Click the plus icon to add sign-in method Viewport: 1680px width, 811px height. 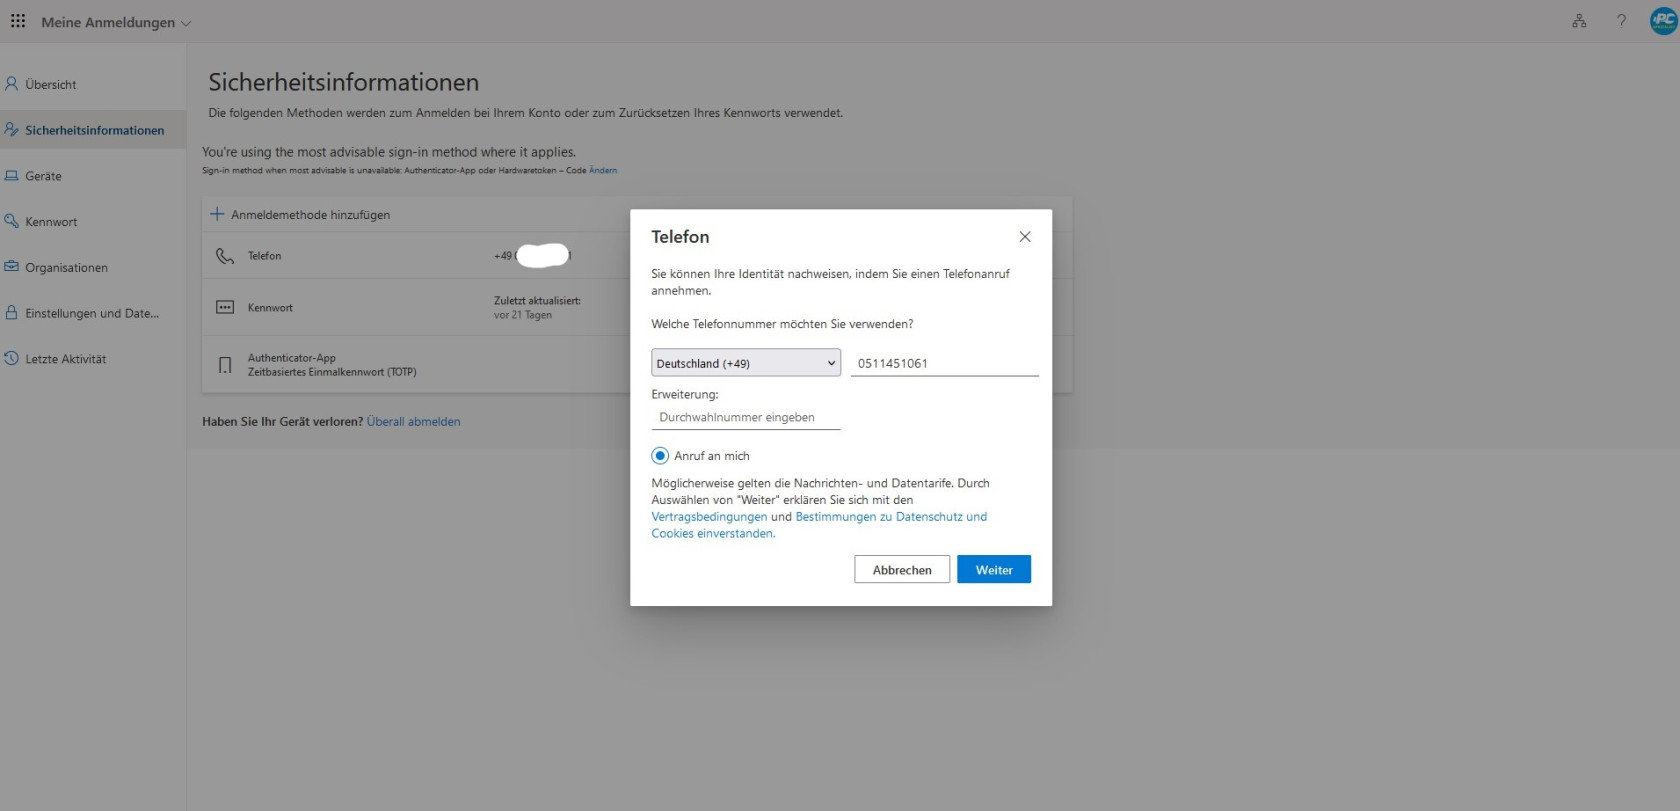coord(217,214)
